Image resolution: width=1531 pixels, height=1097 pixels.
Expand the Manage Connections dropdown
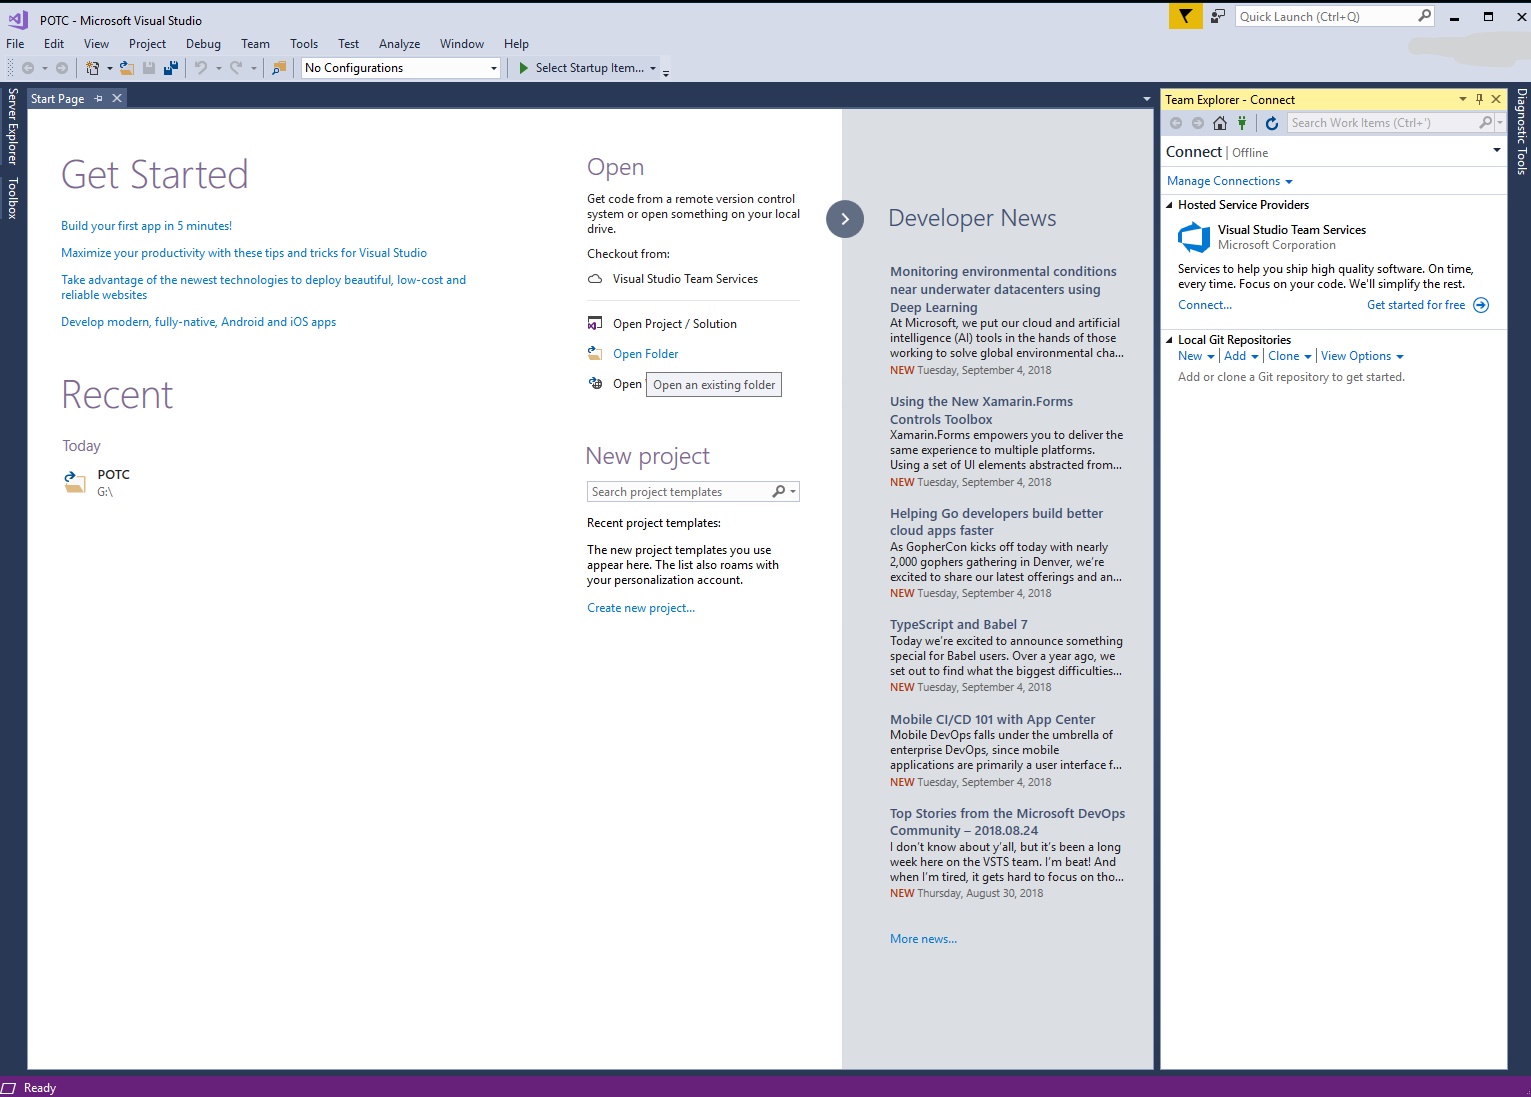(1289, 182)
